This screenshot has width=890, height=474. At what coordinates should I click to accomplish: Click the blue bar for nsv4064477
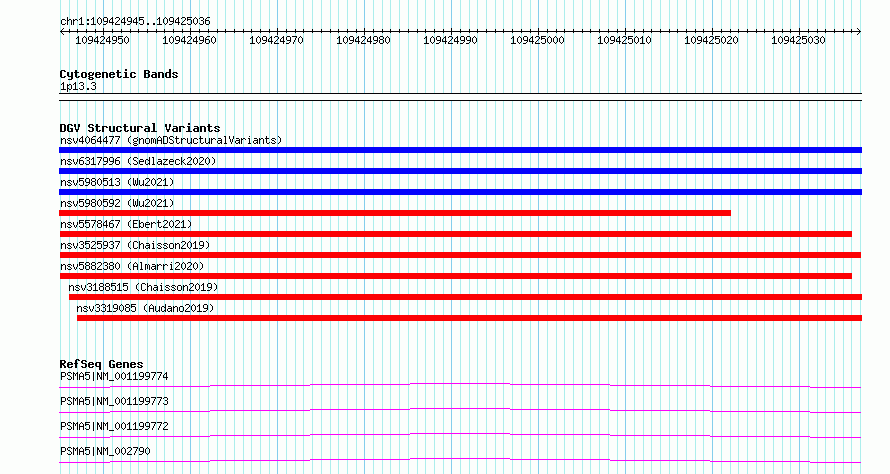(x=460, y=150)
